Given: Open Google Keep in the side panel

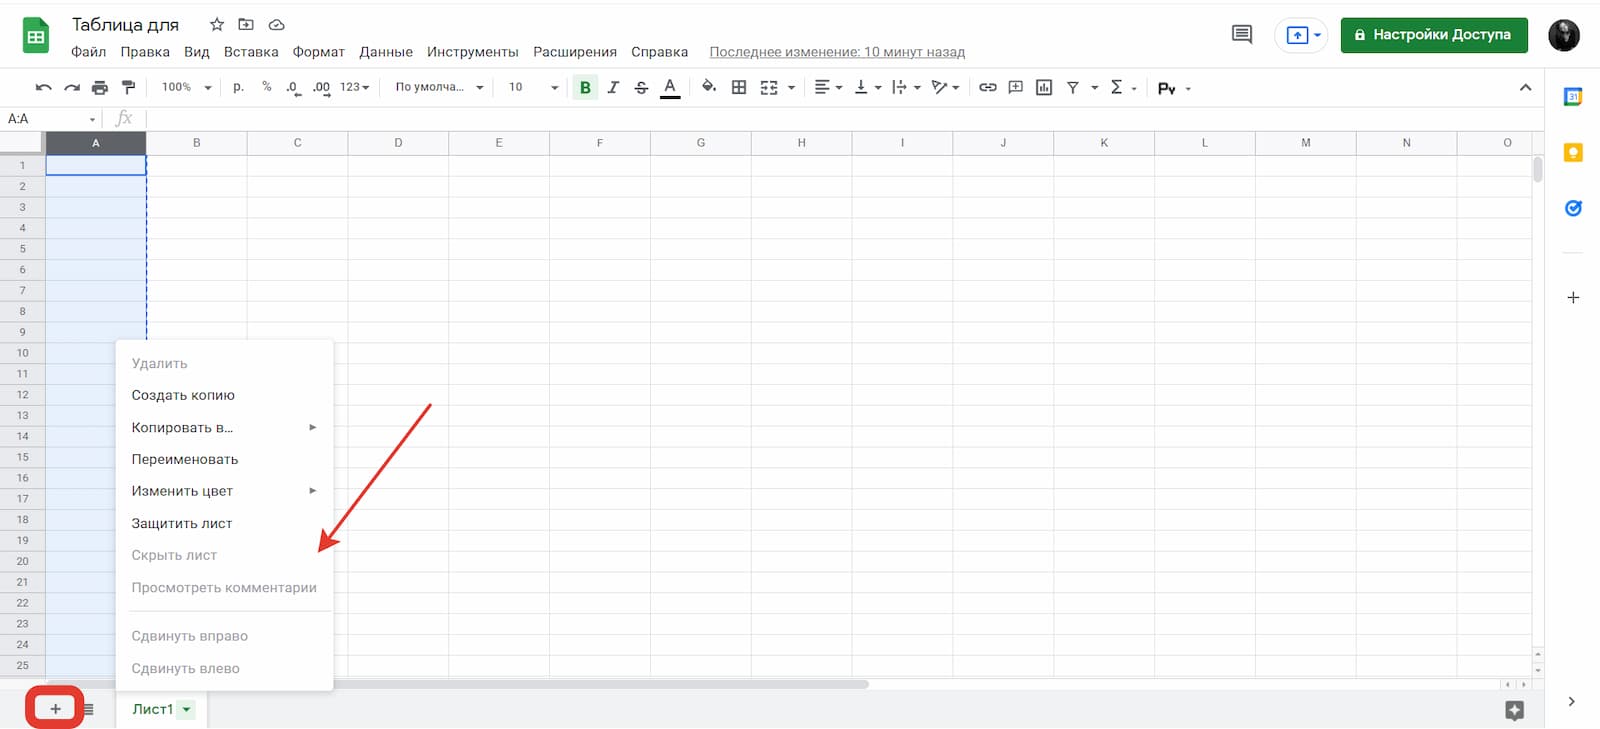Looking at the screenshot, I should point(1573,153).
